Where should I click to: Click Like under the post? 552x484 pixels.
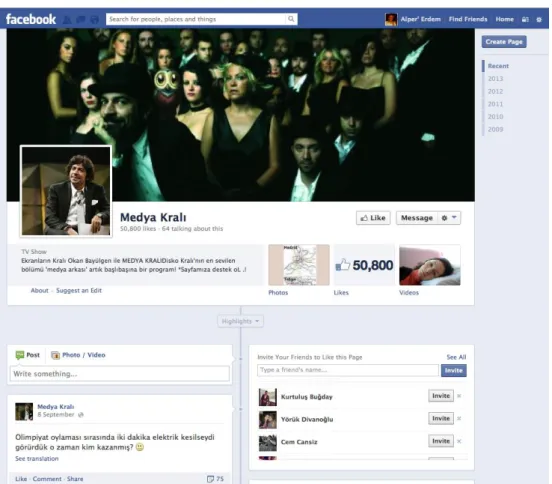(x=21, y=479)
